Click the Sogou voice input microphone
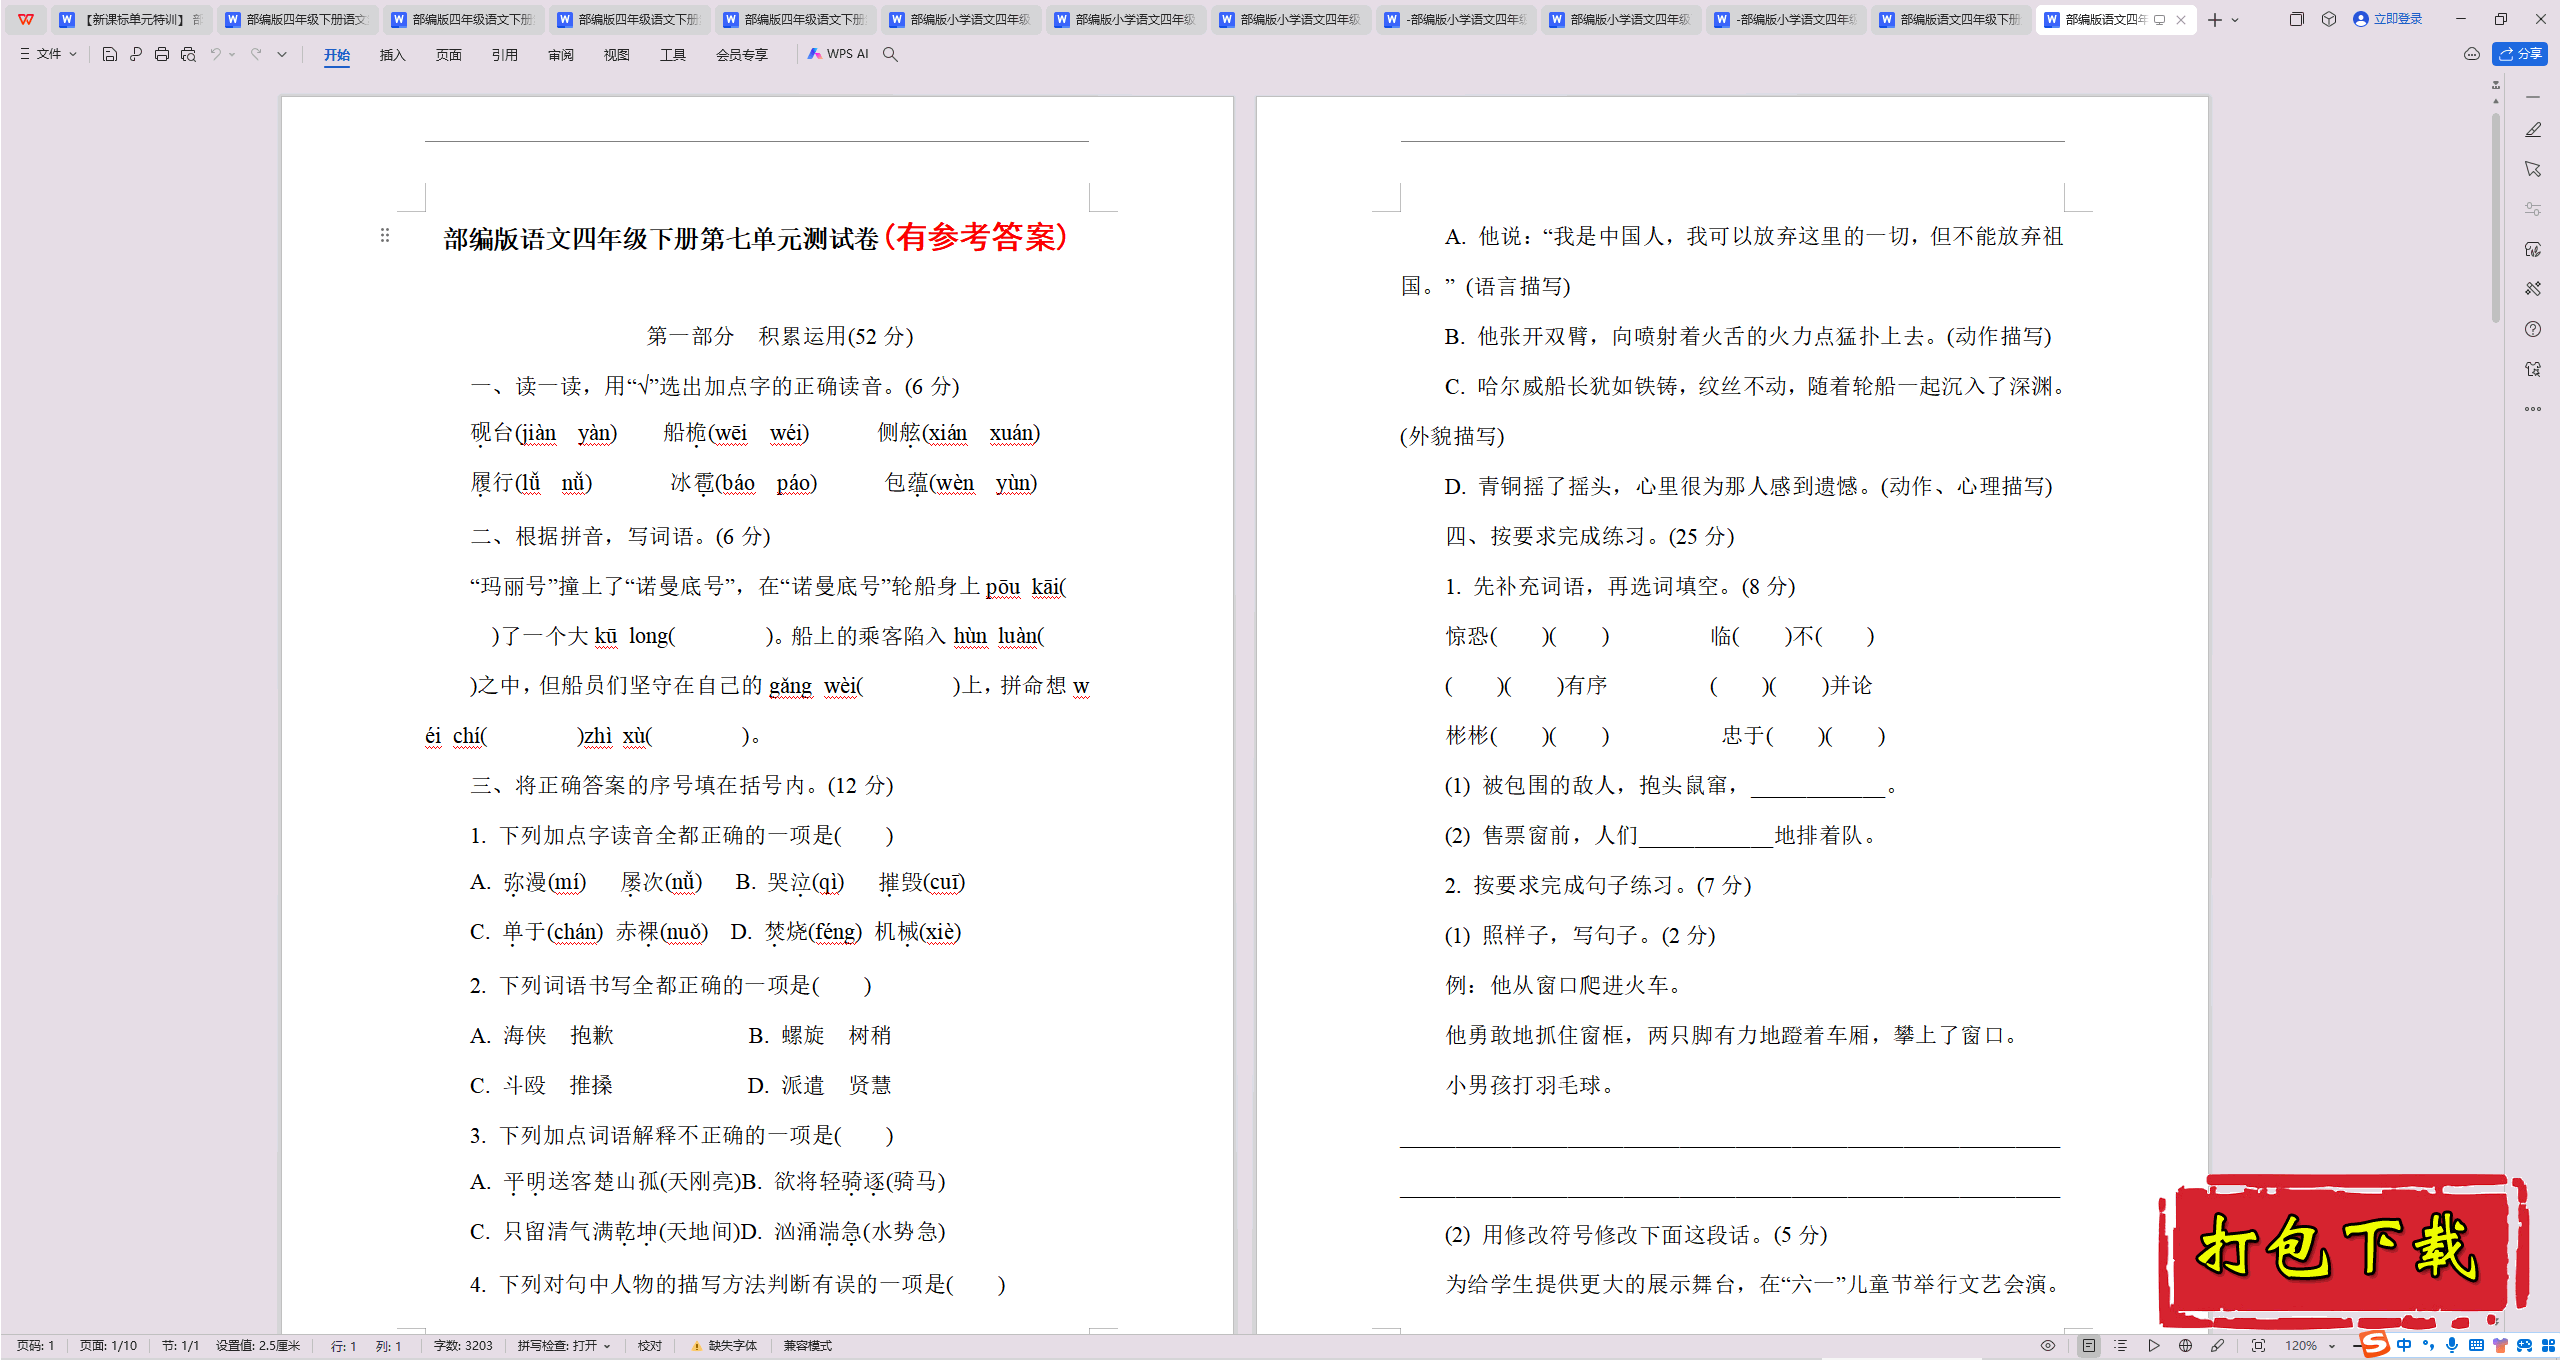The width and height of the screenshot is (2560, 1360). pyautogui.click(x=2452, y=1346)
